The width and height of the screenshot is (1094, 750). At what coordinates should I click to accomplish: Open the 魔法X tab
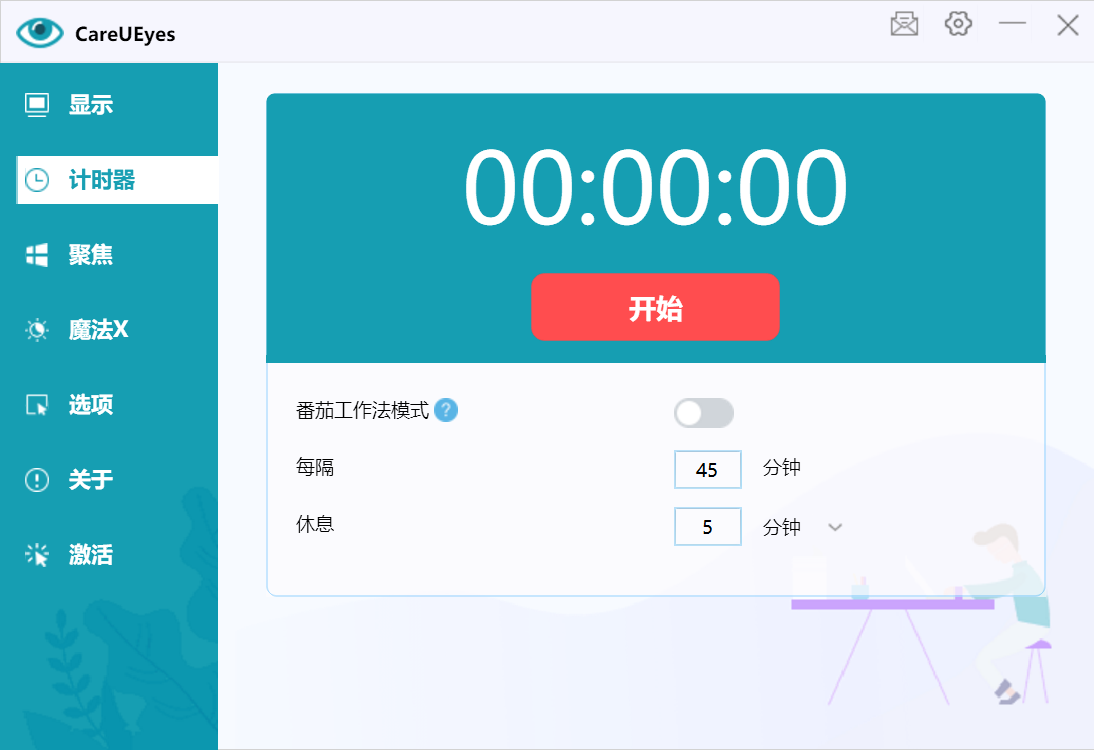(109, 329)
